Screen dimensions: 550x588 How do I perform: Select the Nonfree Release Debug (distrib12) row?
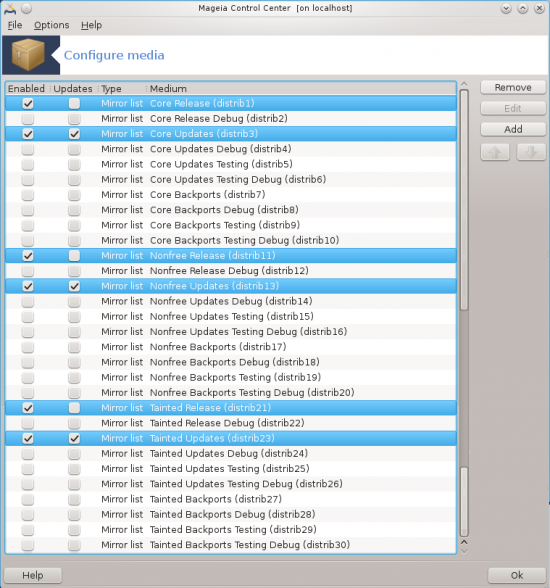click(x=231, y=271)
